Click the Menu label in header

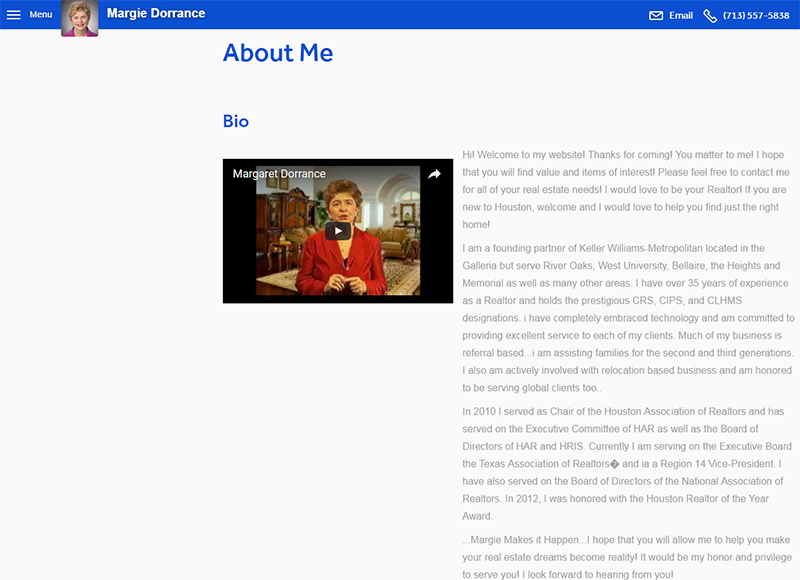pos(41,15)
